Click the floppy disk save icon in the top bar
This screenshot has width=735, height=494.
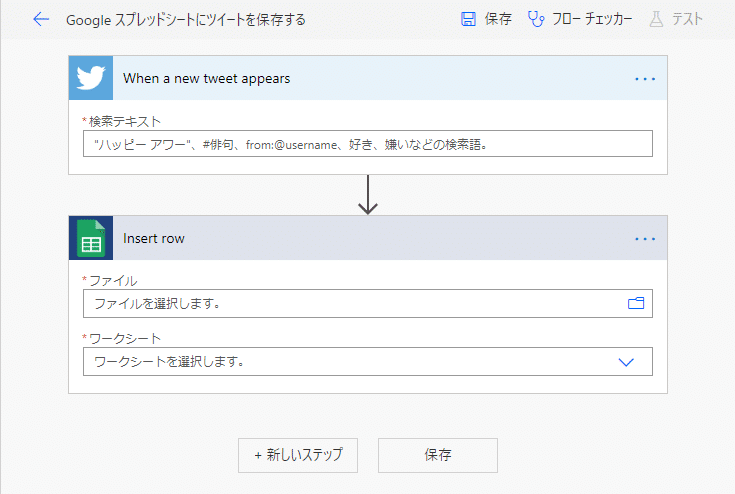coord(468,19)
